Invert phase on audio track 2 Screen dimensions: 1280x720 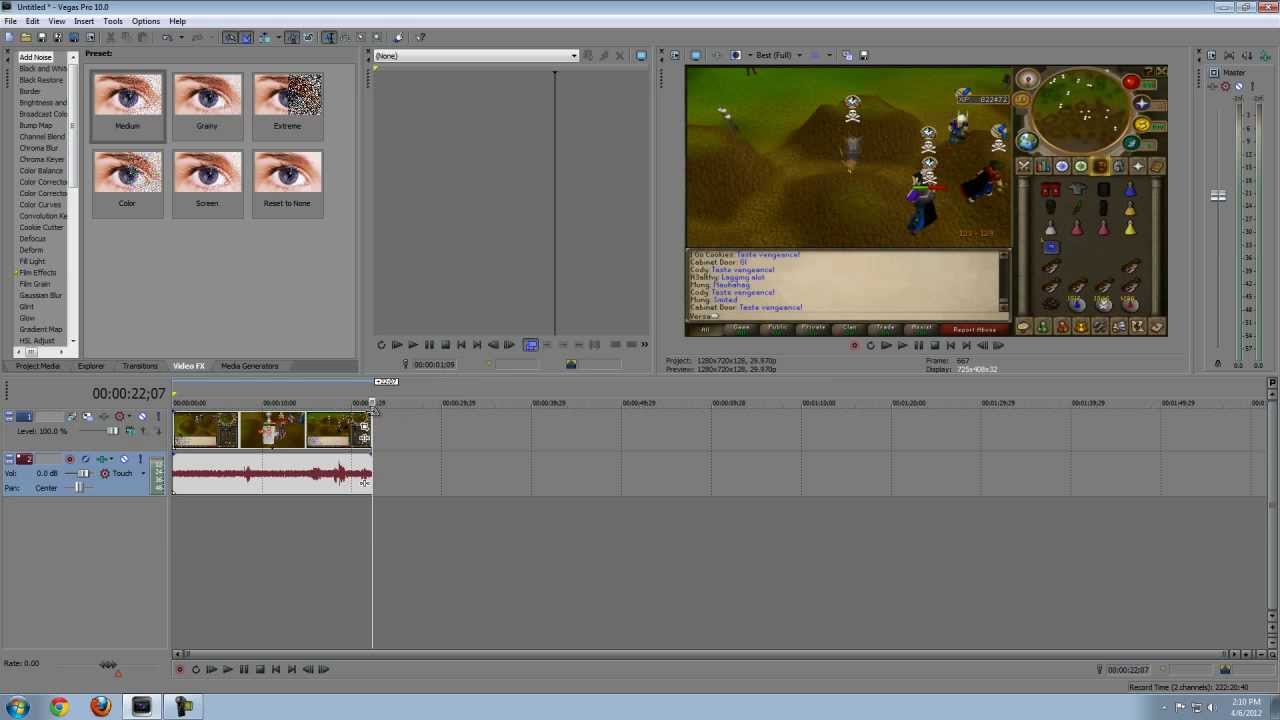tap(87, 459)
